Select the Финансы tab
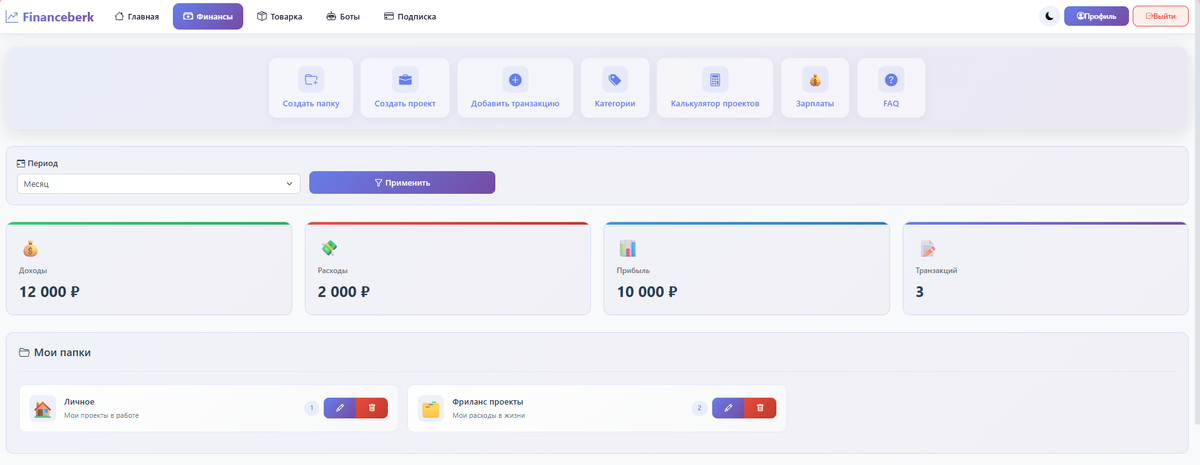The image size is (1200, 465). [208, 16]
